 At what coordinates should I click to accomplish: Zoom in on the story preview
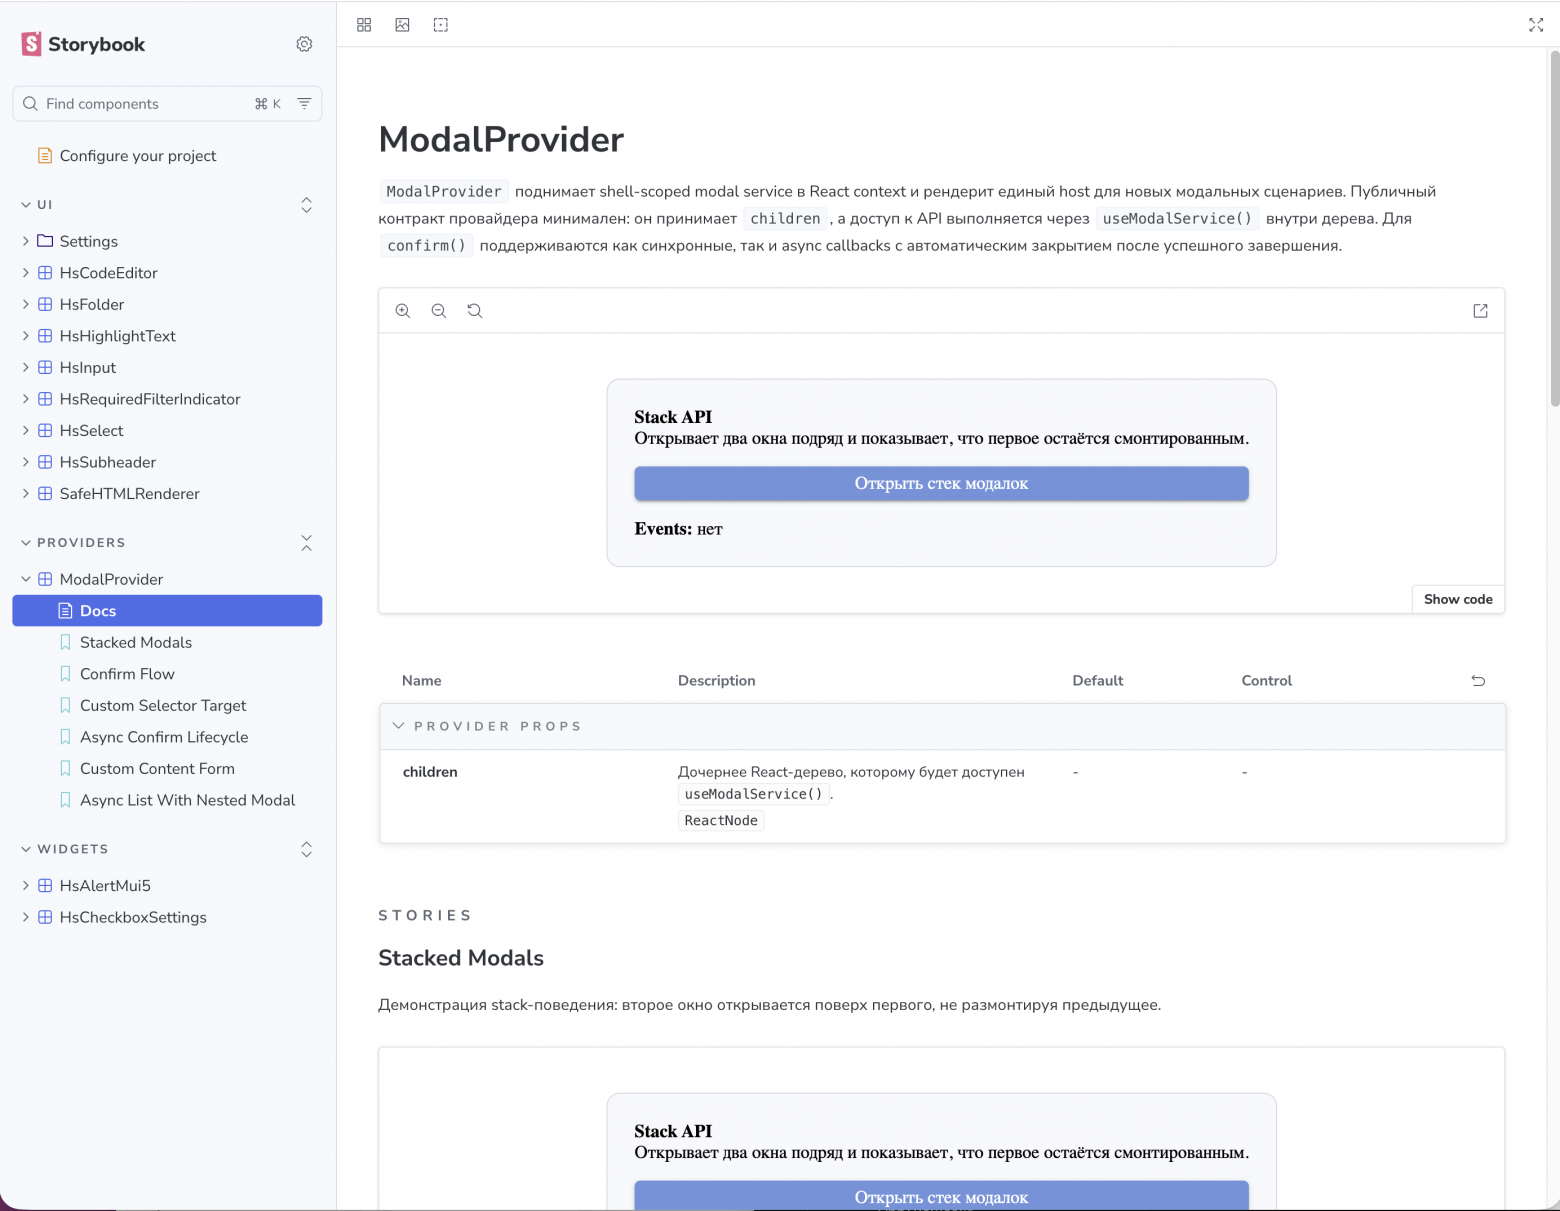point(403,311)
